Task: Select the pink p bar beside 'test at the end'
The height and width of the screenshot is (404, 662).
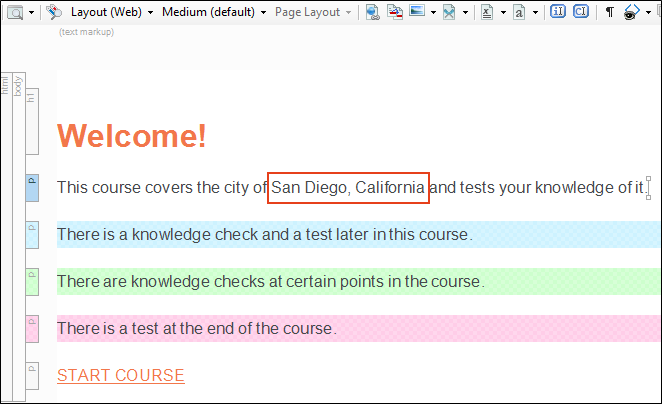Action: click(32, 328)
